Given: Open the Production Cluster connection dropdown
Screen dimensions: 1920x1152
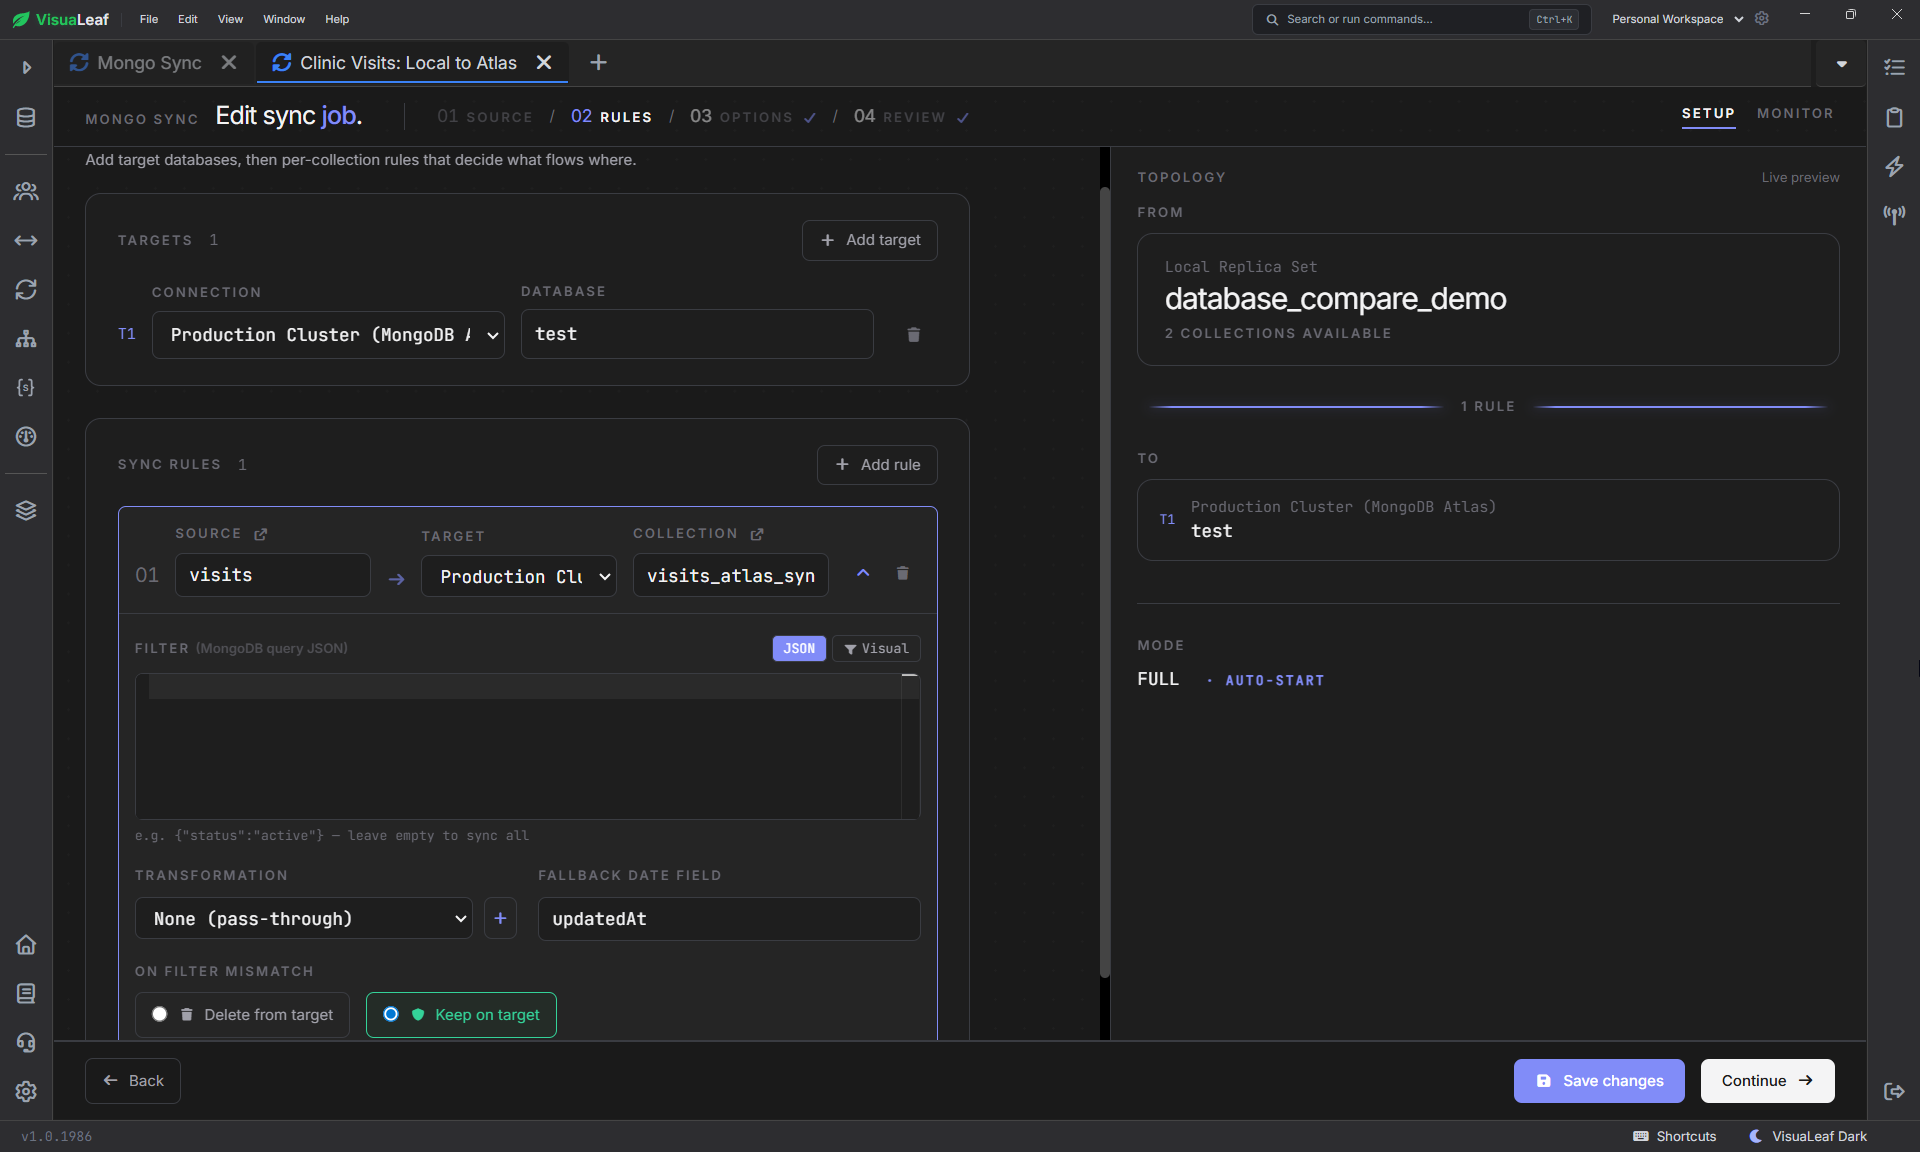Looking at the screenshot, I should (x=328, y=334).
